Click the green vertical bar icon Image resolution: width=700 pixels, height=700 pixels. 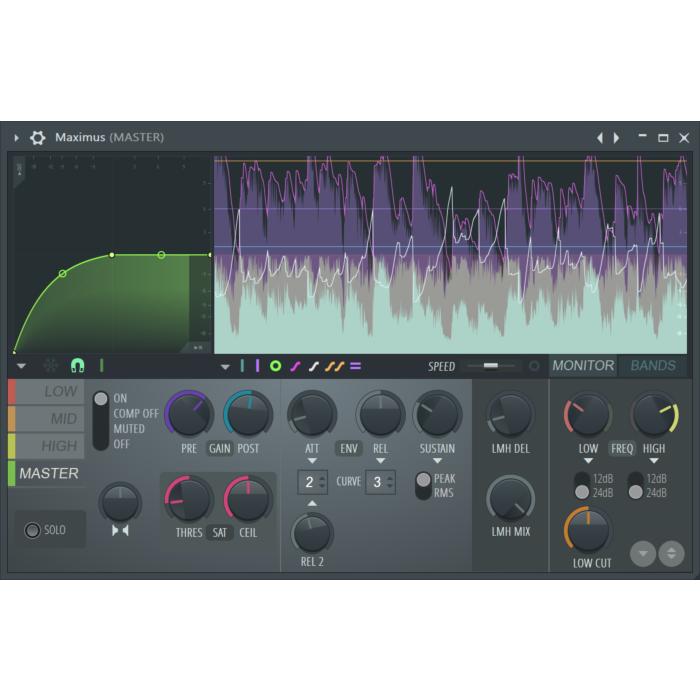(x=102, y=366)
